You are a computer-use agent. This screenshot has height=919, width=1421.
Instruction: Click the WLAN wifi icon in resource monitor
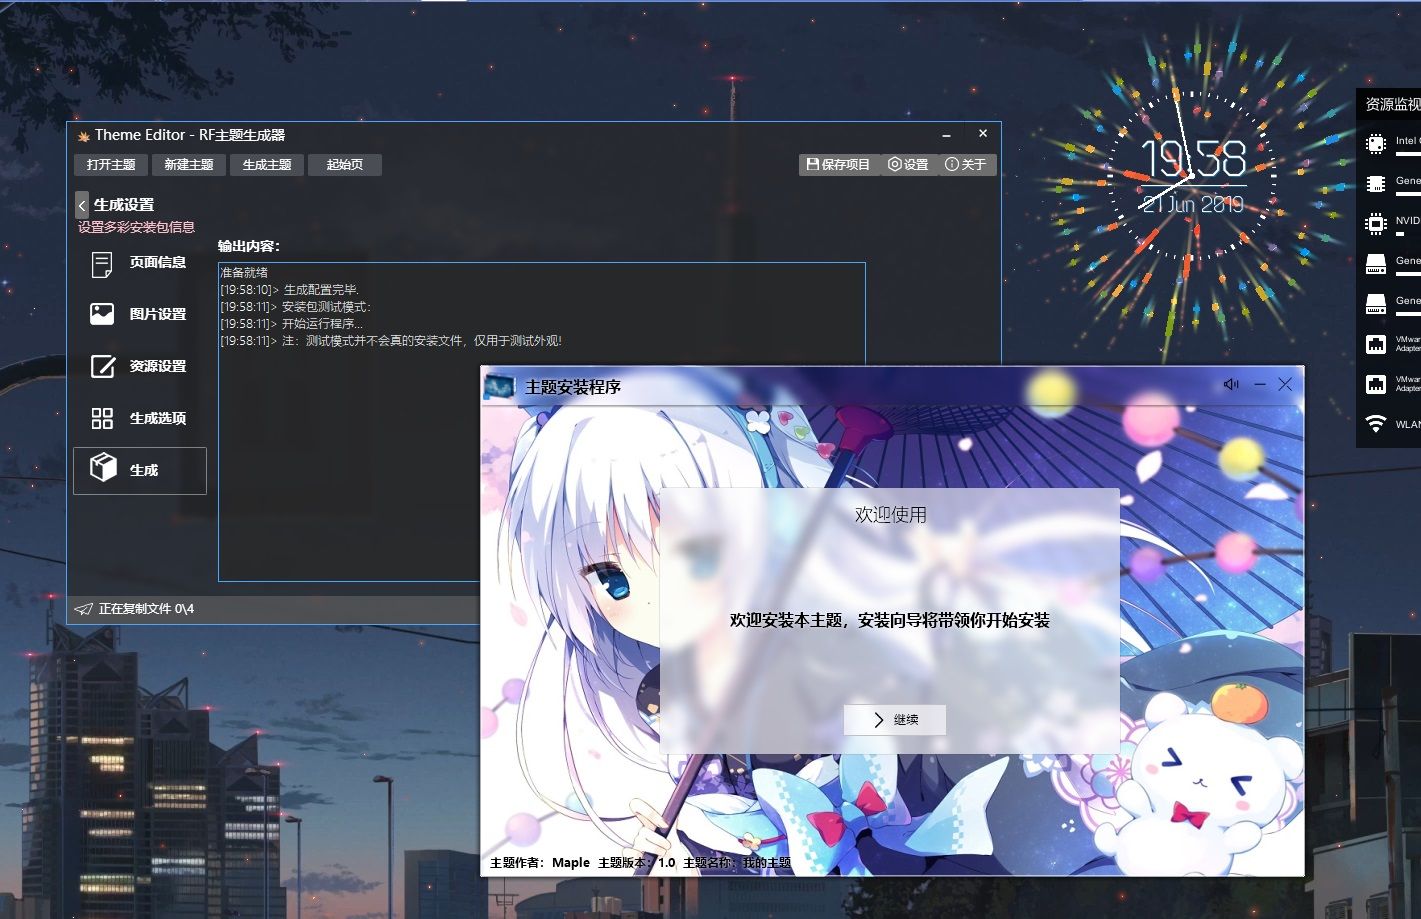tap(1376, 425)
